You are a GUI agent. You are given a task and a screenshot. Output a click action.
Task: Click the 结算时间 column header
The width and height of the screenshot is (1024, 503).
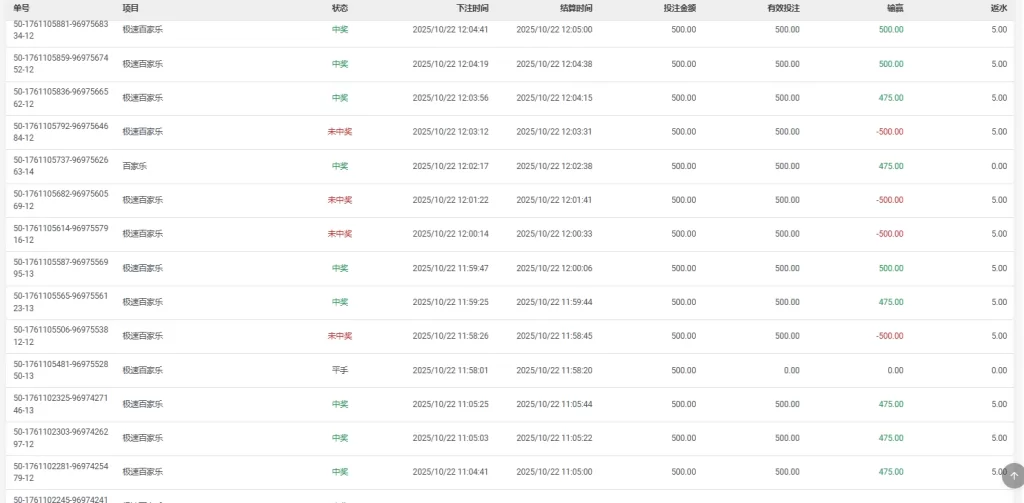point(576,8)
